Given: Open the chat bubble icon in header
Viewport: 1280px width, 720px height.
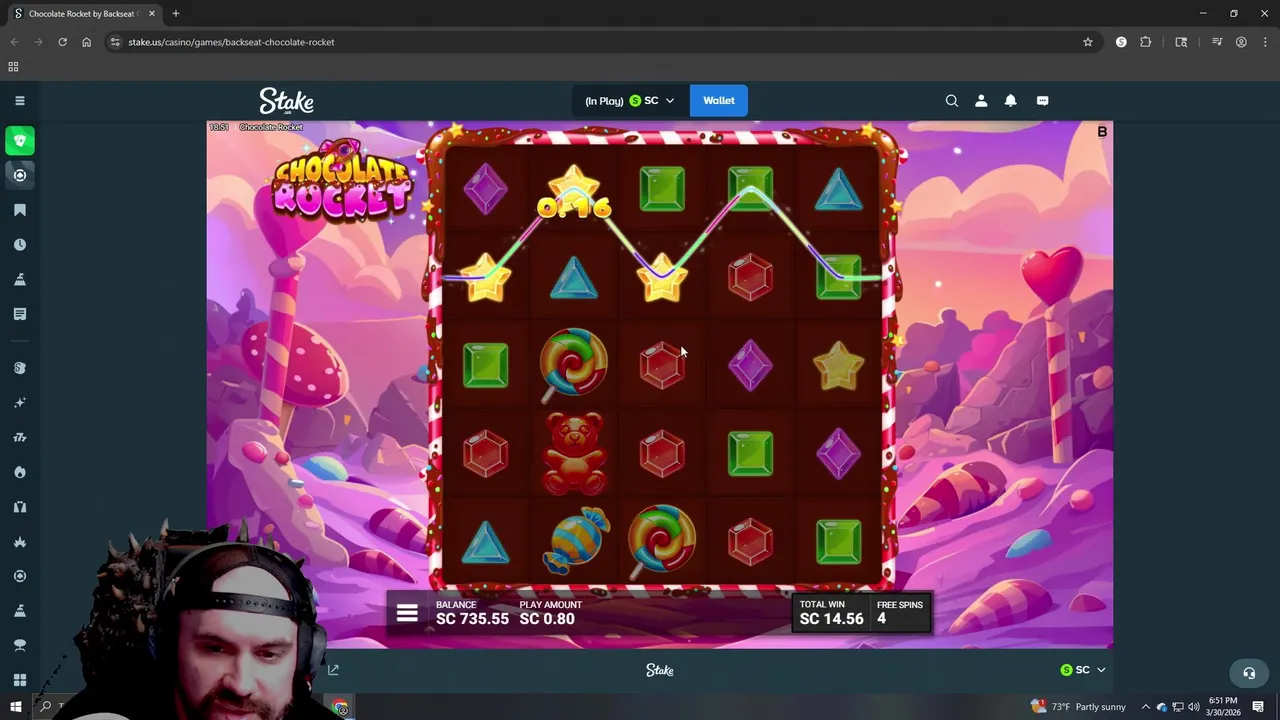Looking at the screenshot, I should click(1042, 100).
